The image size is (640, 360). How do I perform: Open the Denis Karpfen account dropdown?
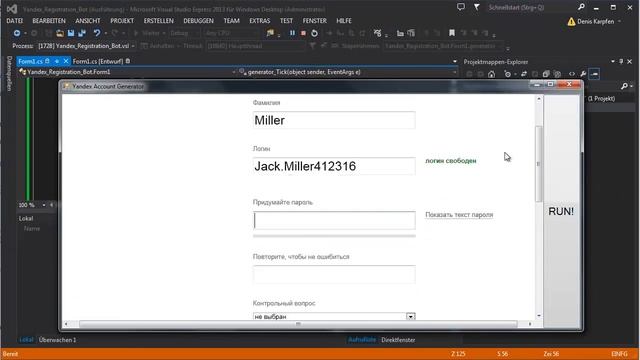click(x=599, y=21)
